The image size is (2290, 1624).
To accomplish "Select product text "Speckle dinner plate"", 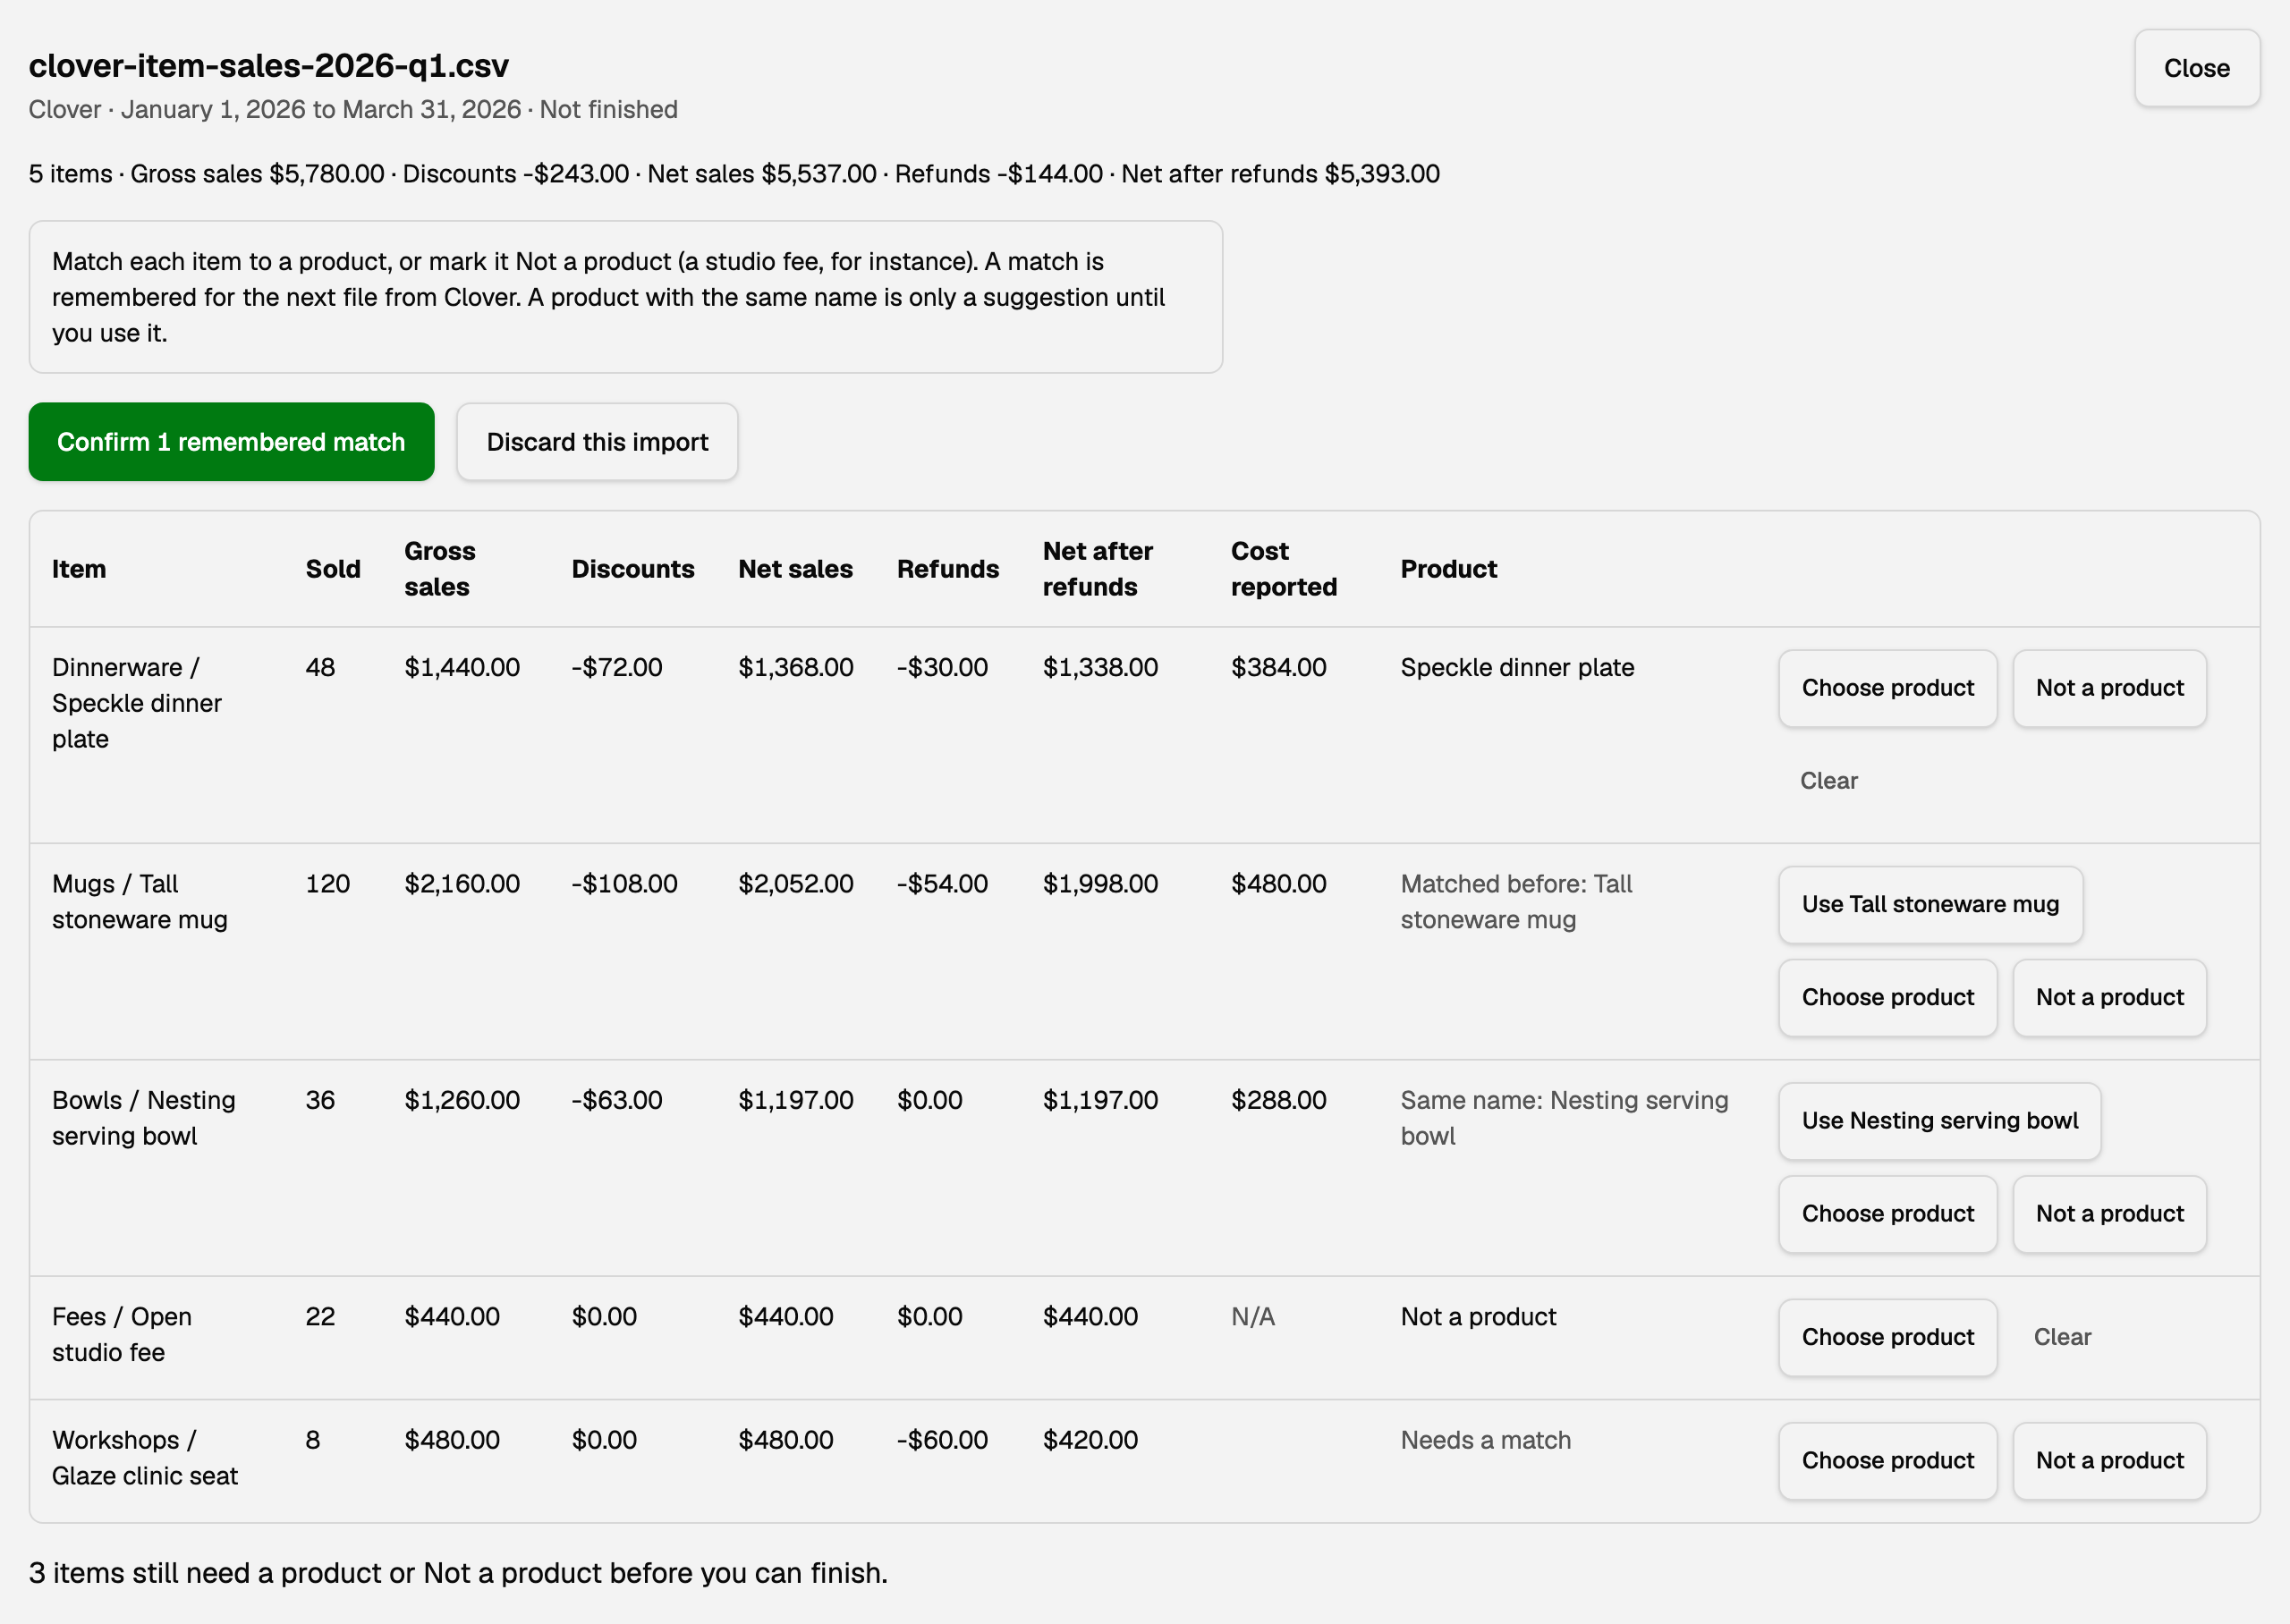I will point(1517,668).
